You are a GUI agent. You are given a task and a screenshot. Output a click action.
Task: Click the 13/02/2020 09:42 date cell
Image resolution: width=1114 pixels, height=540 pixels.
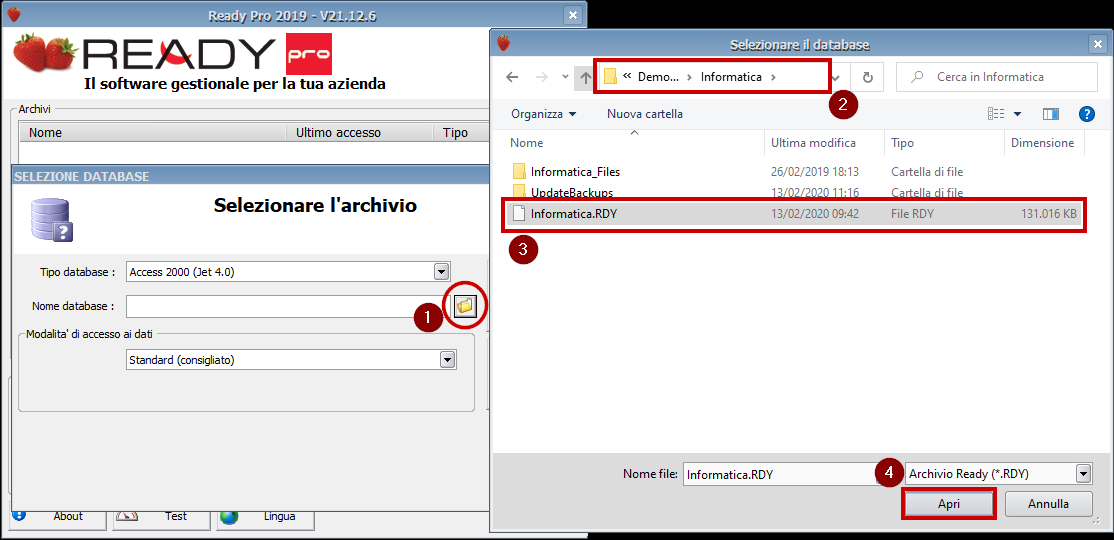(x=814, y=213)
